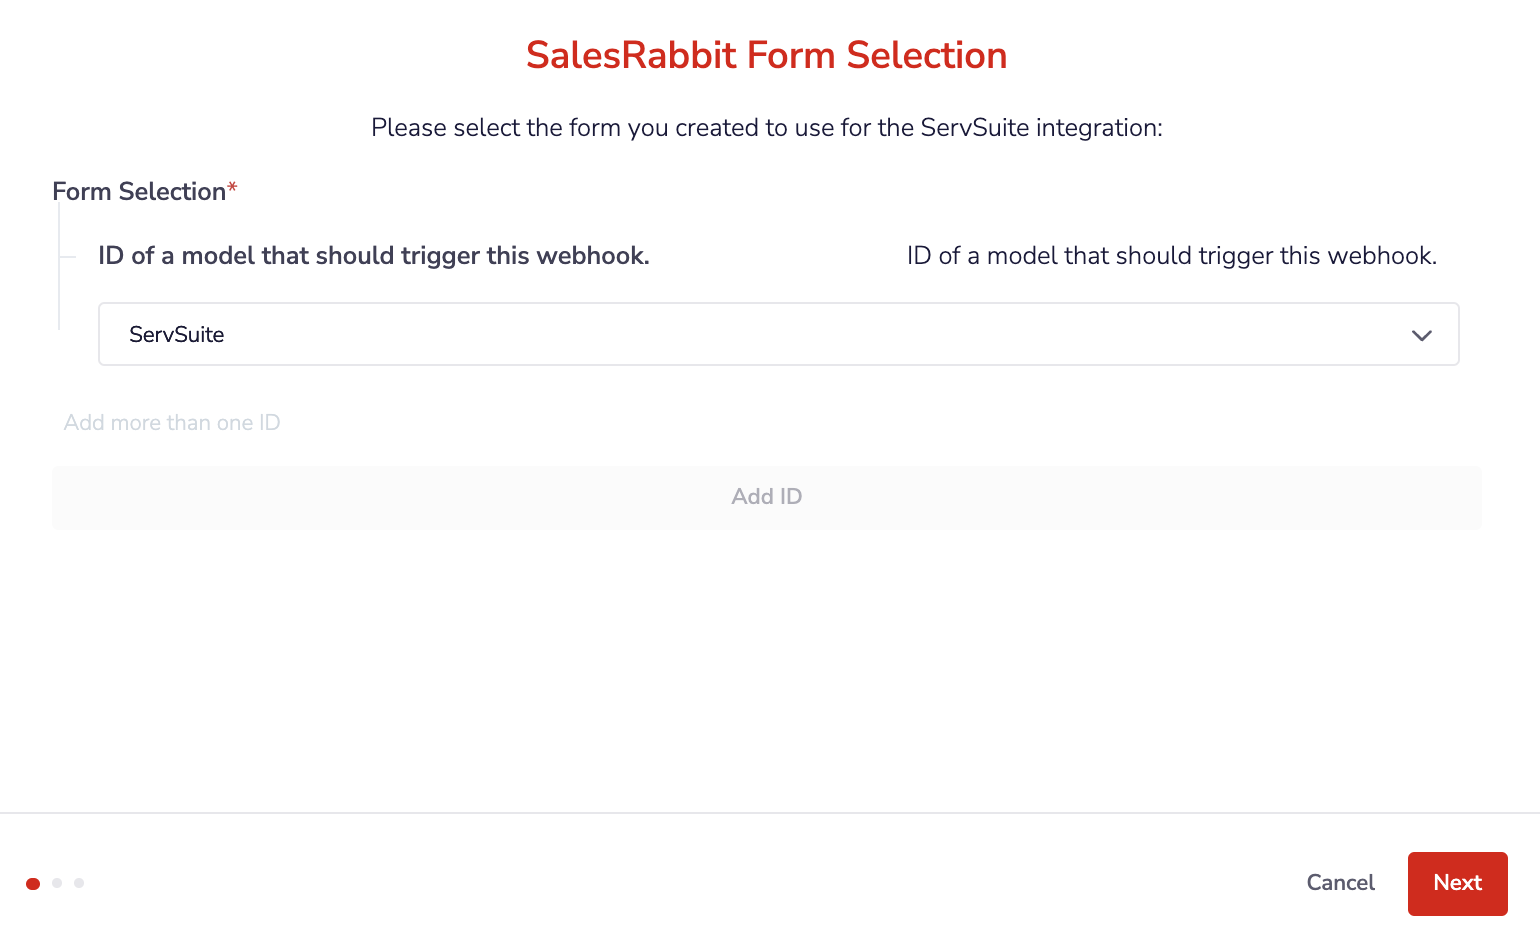1540x944 pixels.
Task: Select the first red step indicator dot
Action: pyautogui.click(x=33, y=883)
